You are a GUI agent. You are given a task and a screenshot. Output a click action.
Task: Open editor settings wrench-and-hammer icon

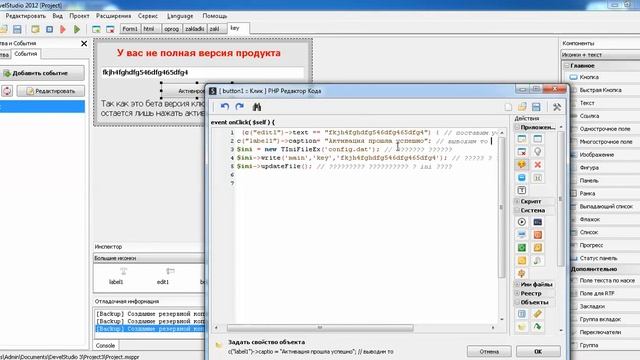click(x=557, y=107)
